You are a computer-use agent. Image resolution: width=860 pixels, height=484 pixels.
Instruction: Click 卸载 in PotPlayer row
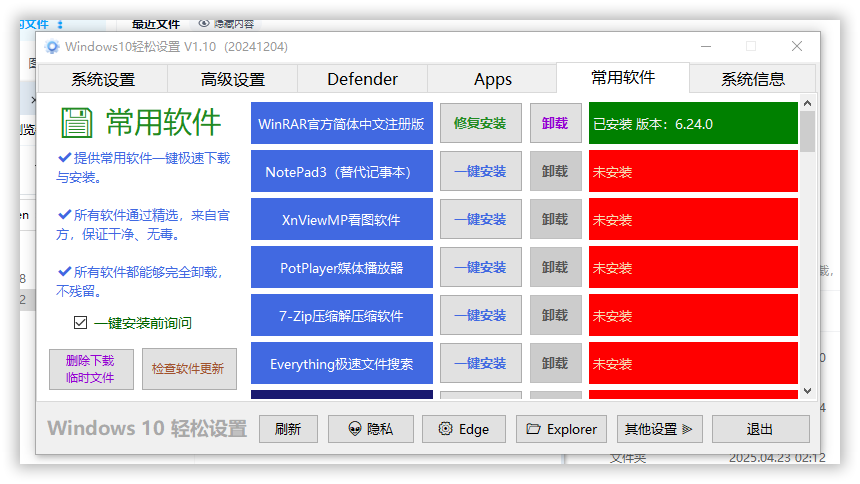[x=555, y=267]
